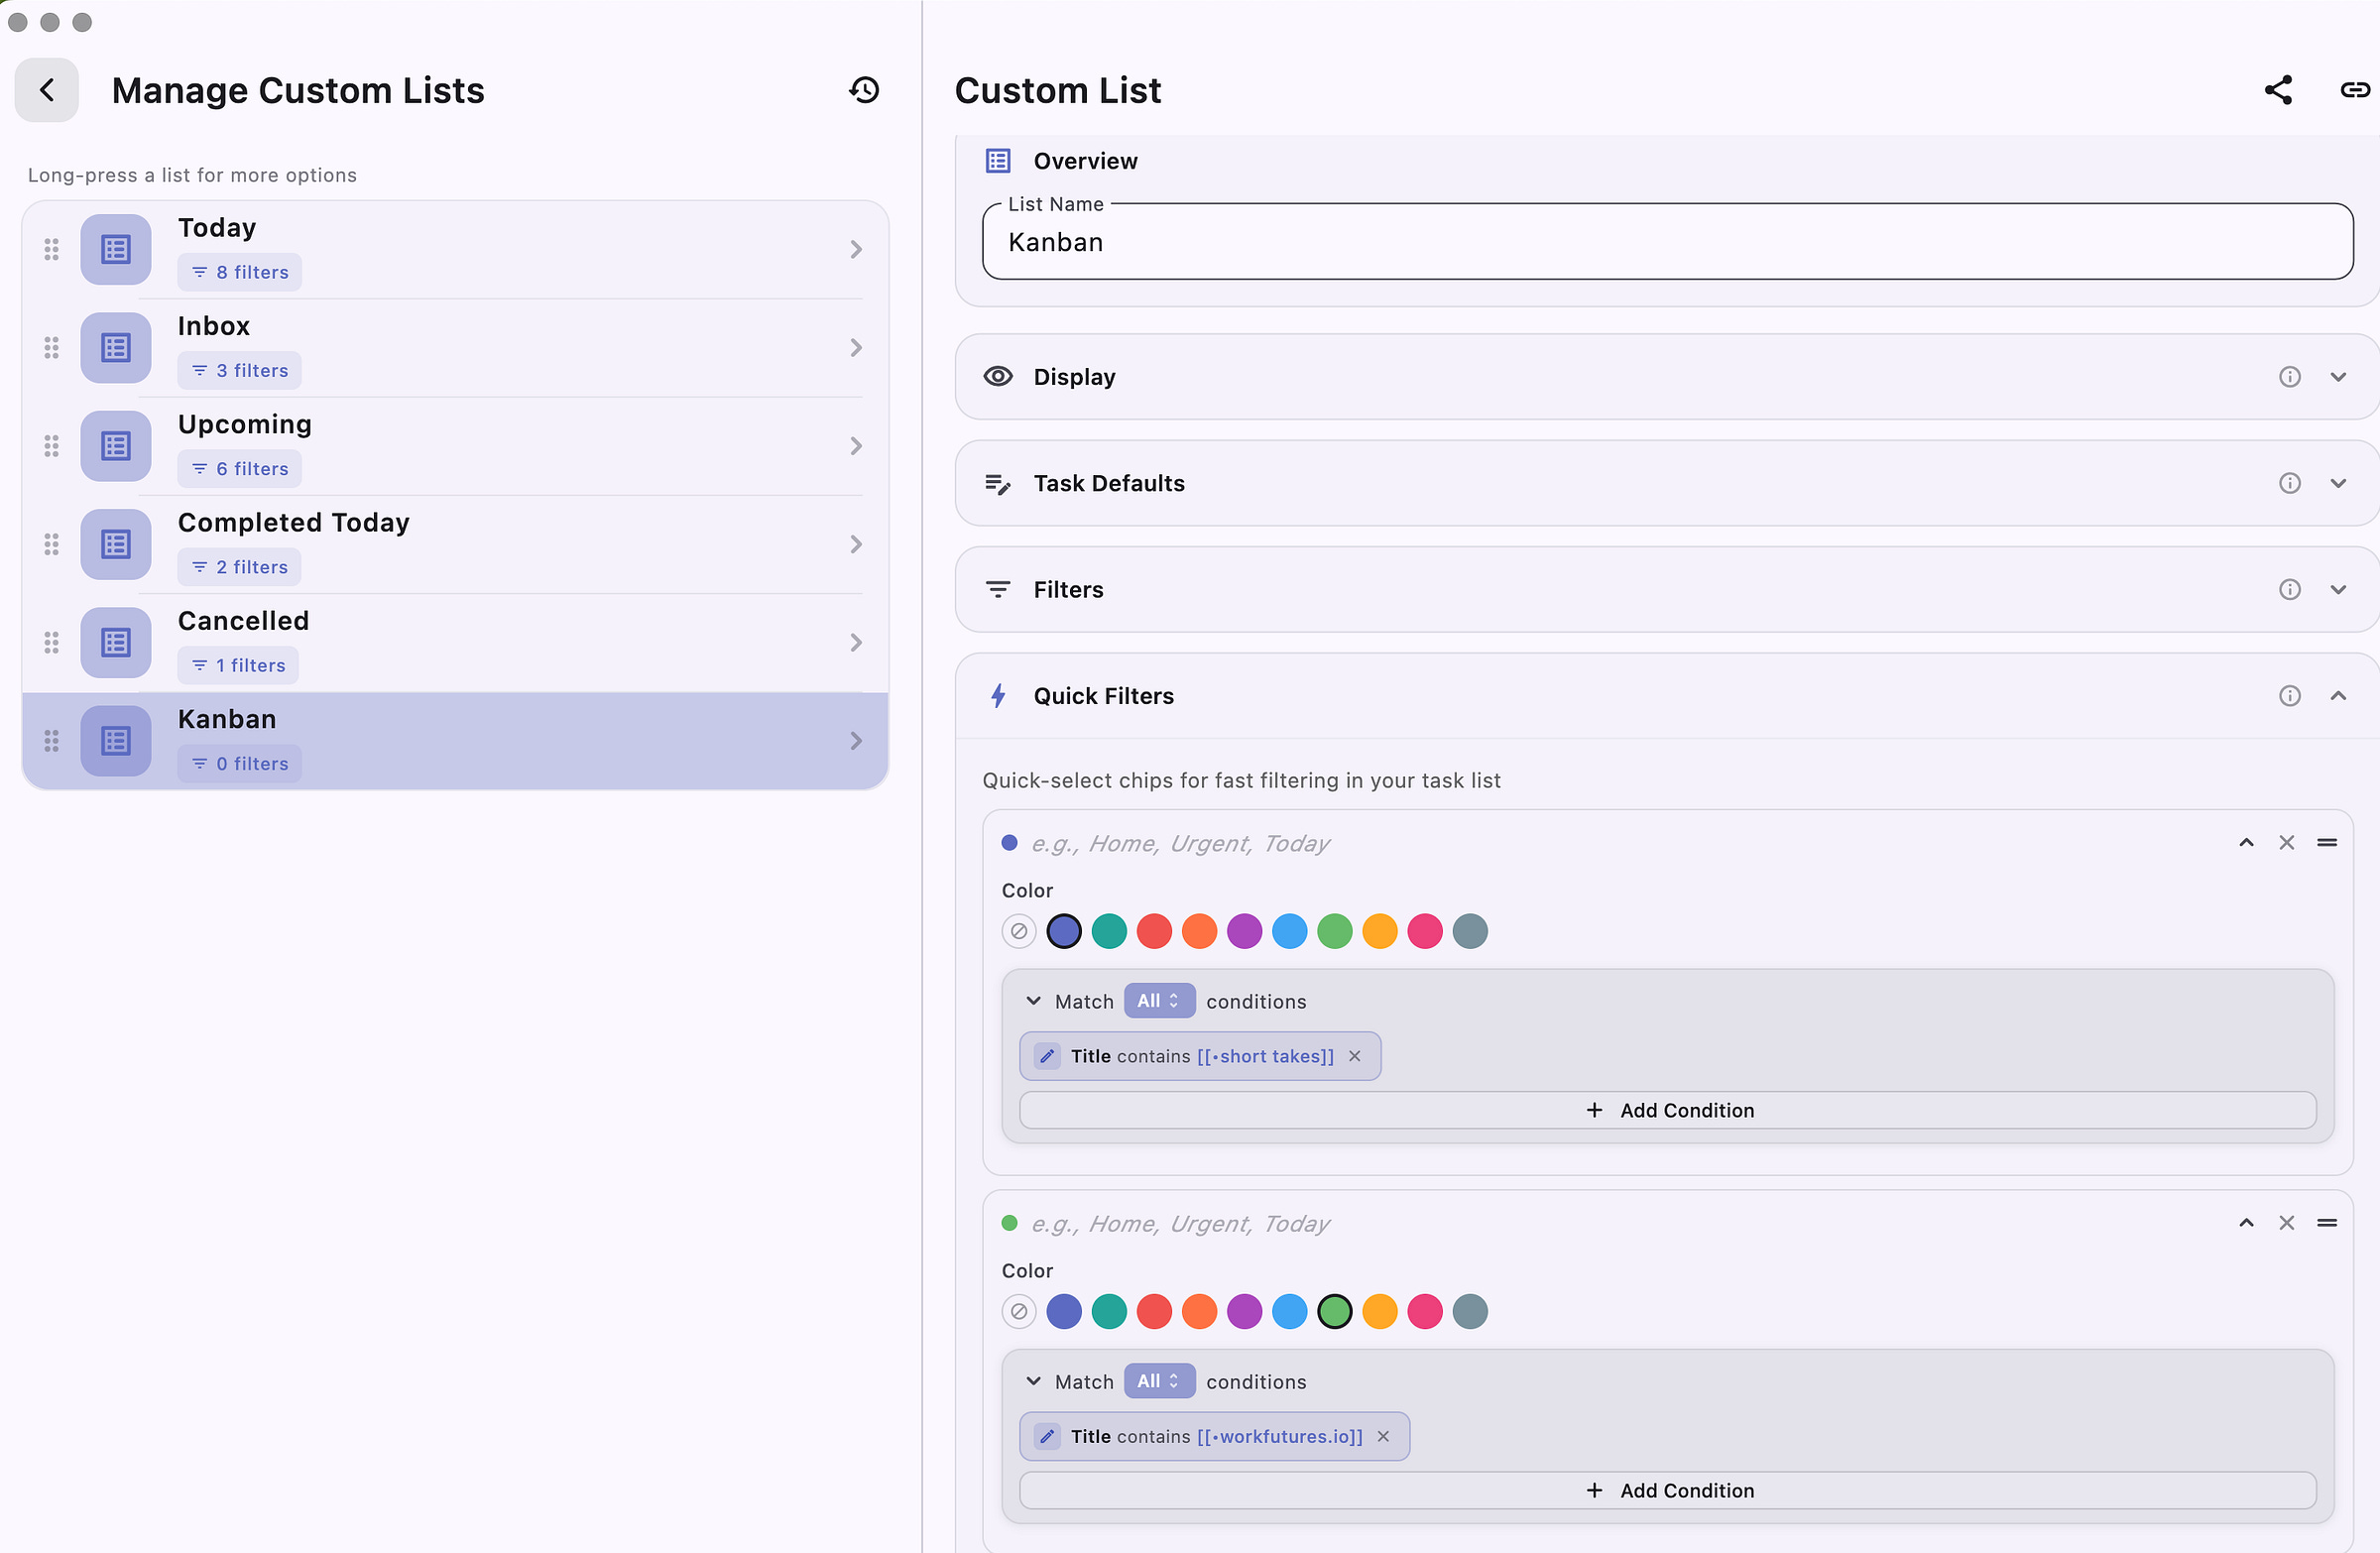The image size is (2380, 1553).
Task: Click Add Condition in first filter
Action: [x=1667, y=1110]
